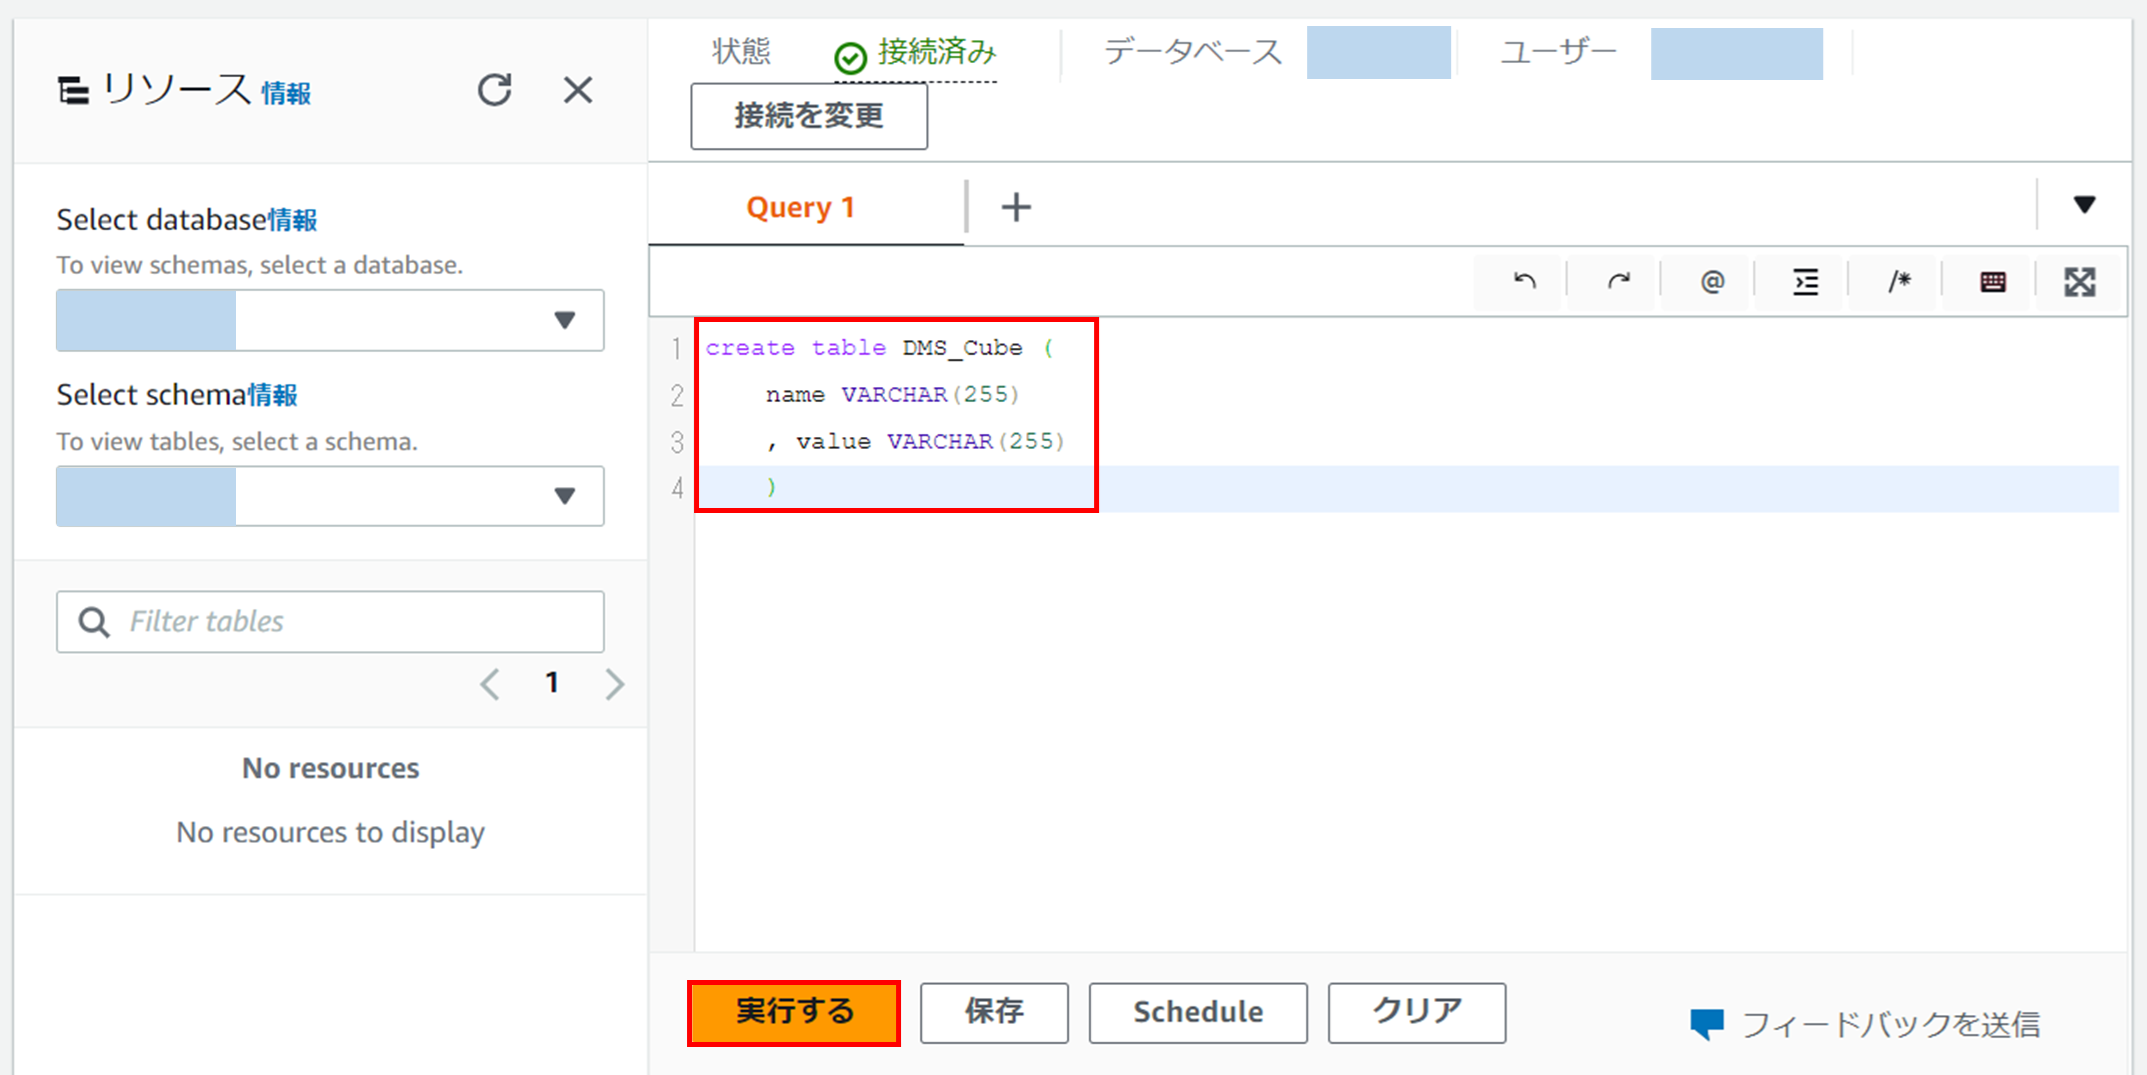
Task: Focus the Filter tables search field
Action: coord(330,622)
